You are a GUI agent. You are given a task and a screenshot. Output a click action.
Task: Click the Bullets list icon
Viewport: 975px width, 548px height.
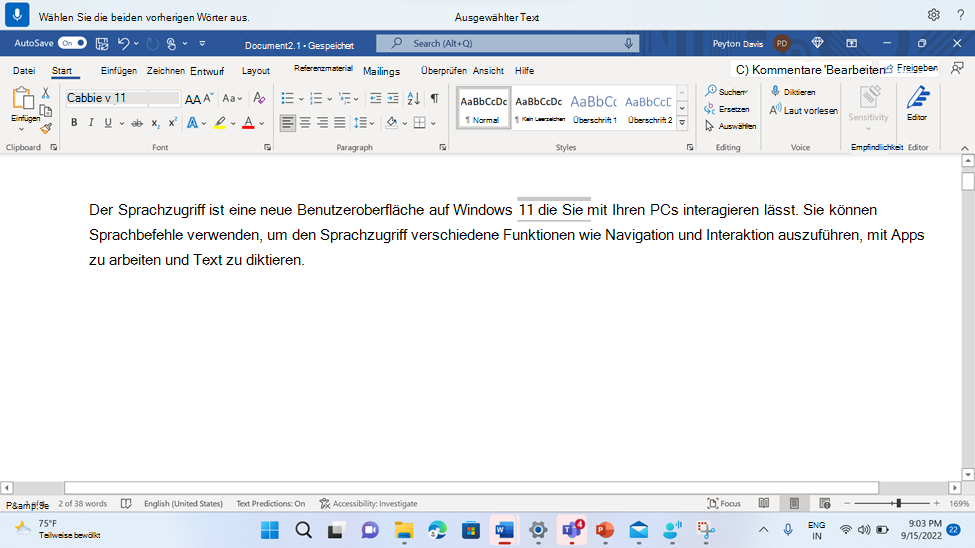287,98
